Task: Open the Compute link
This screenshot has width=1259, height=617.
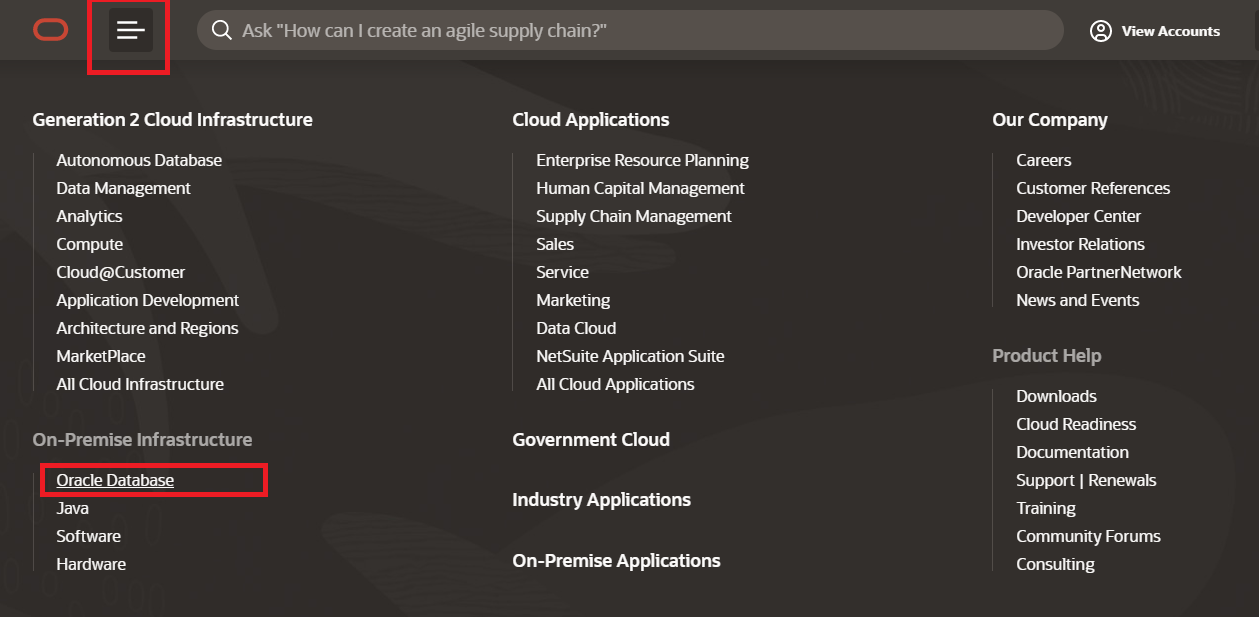Action: [x=89, y=244]
